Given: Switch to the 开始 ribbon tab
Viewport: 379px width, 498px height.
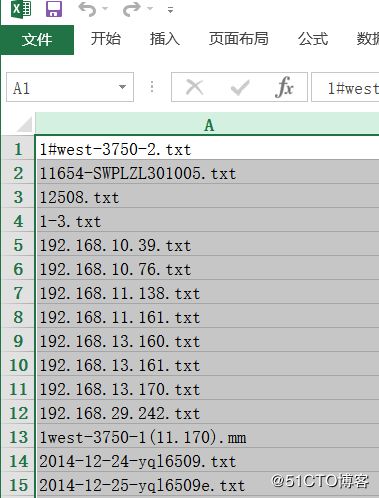Looking at the screenshot, I should (x=105, y=39).
